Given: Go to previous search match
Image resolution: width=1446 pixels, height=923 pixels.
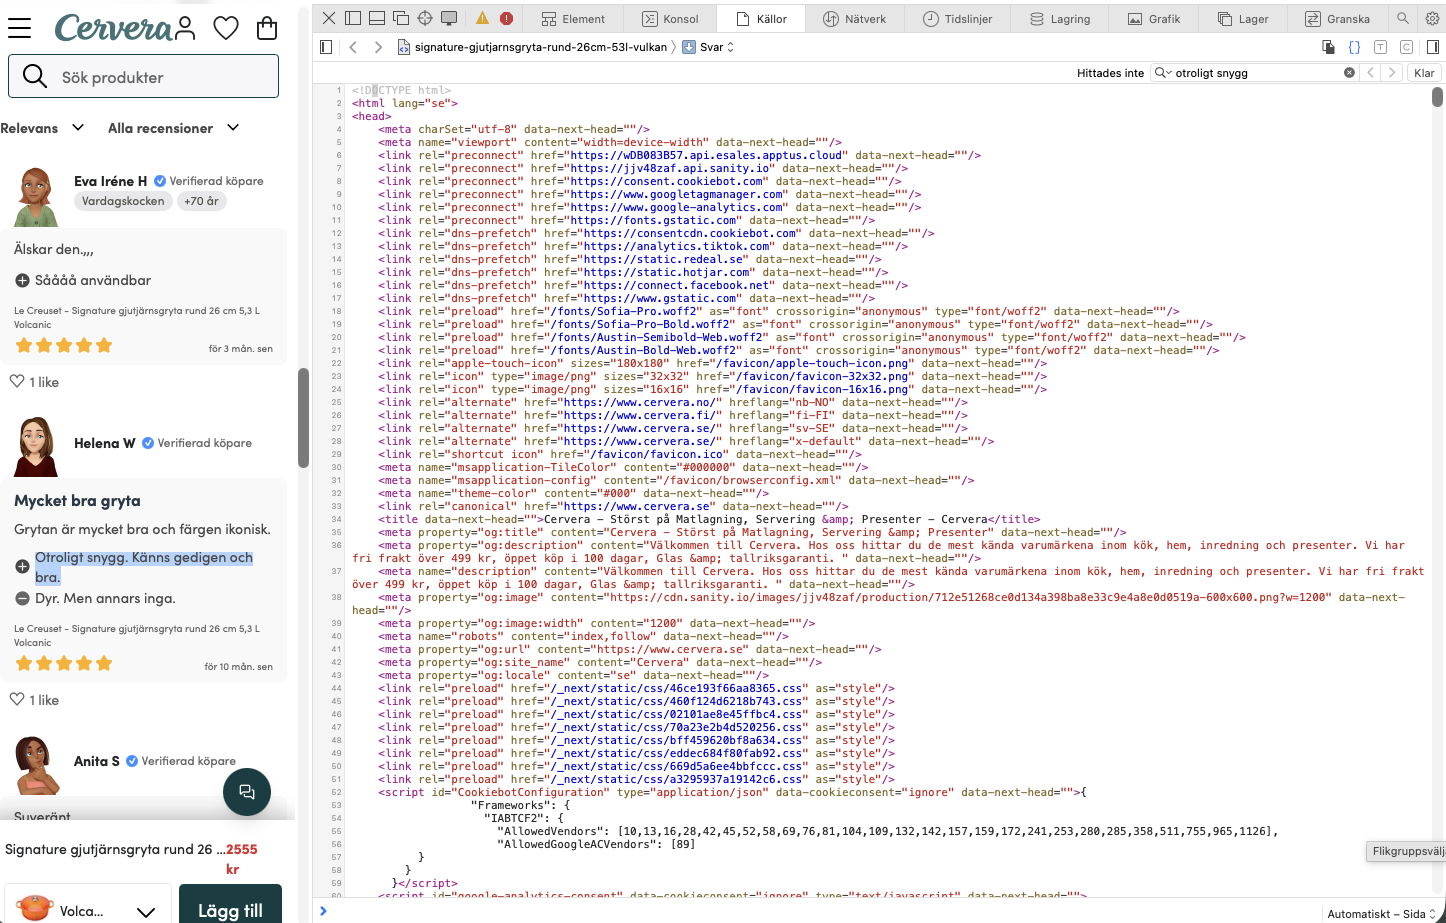Looking at the screenshot, I should point(1370,73).
